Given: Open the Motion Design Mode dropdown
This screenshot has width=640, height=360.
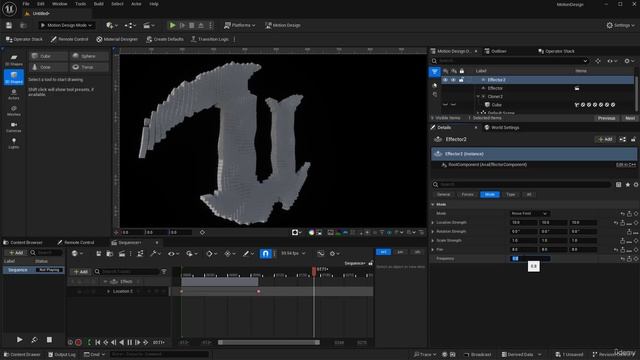Looking at the screenshot, I should click(67, 25).
